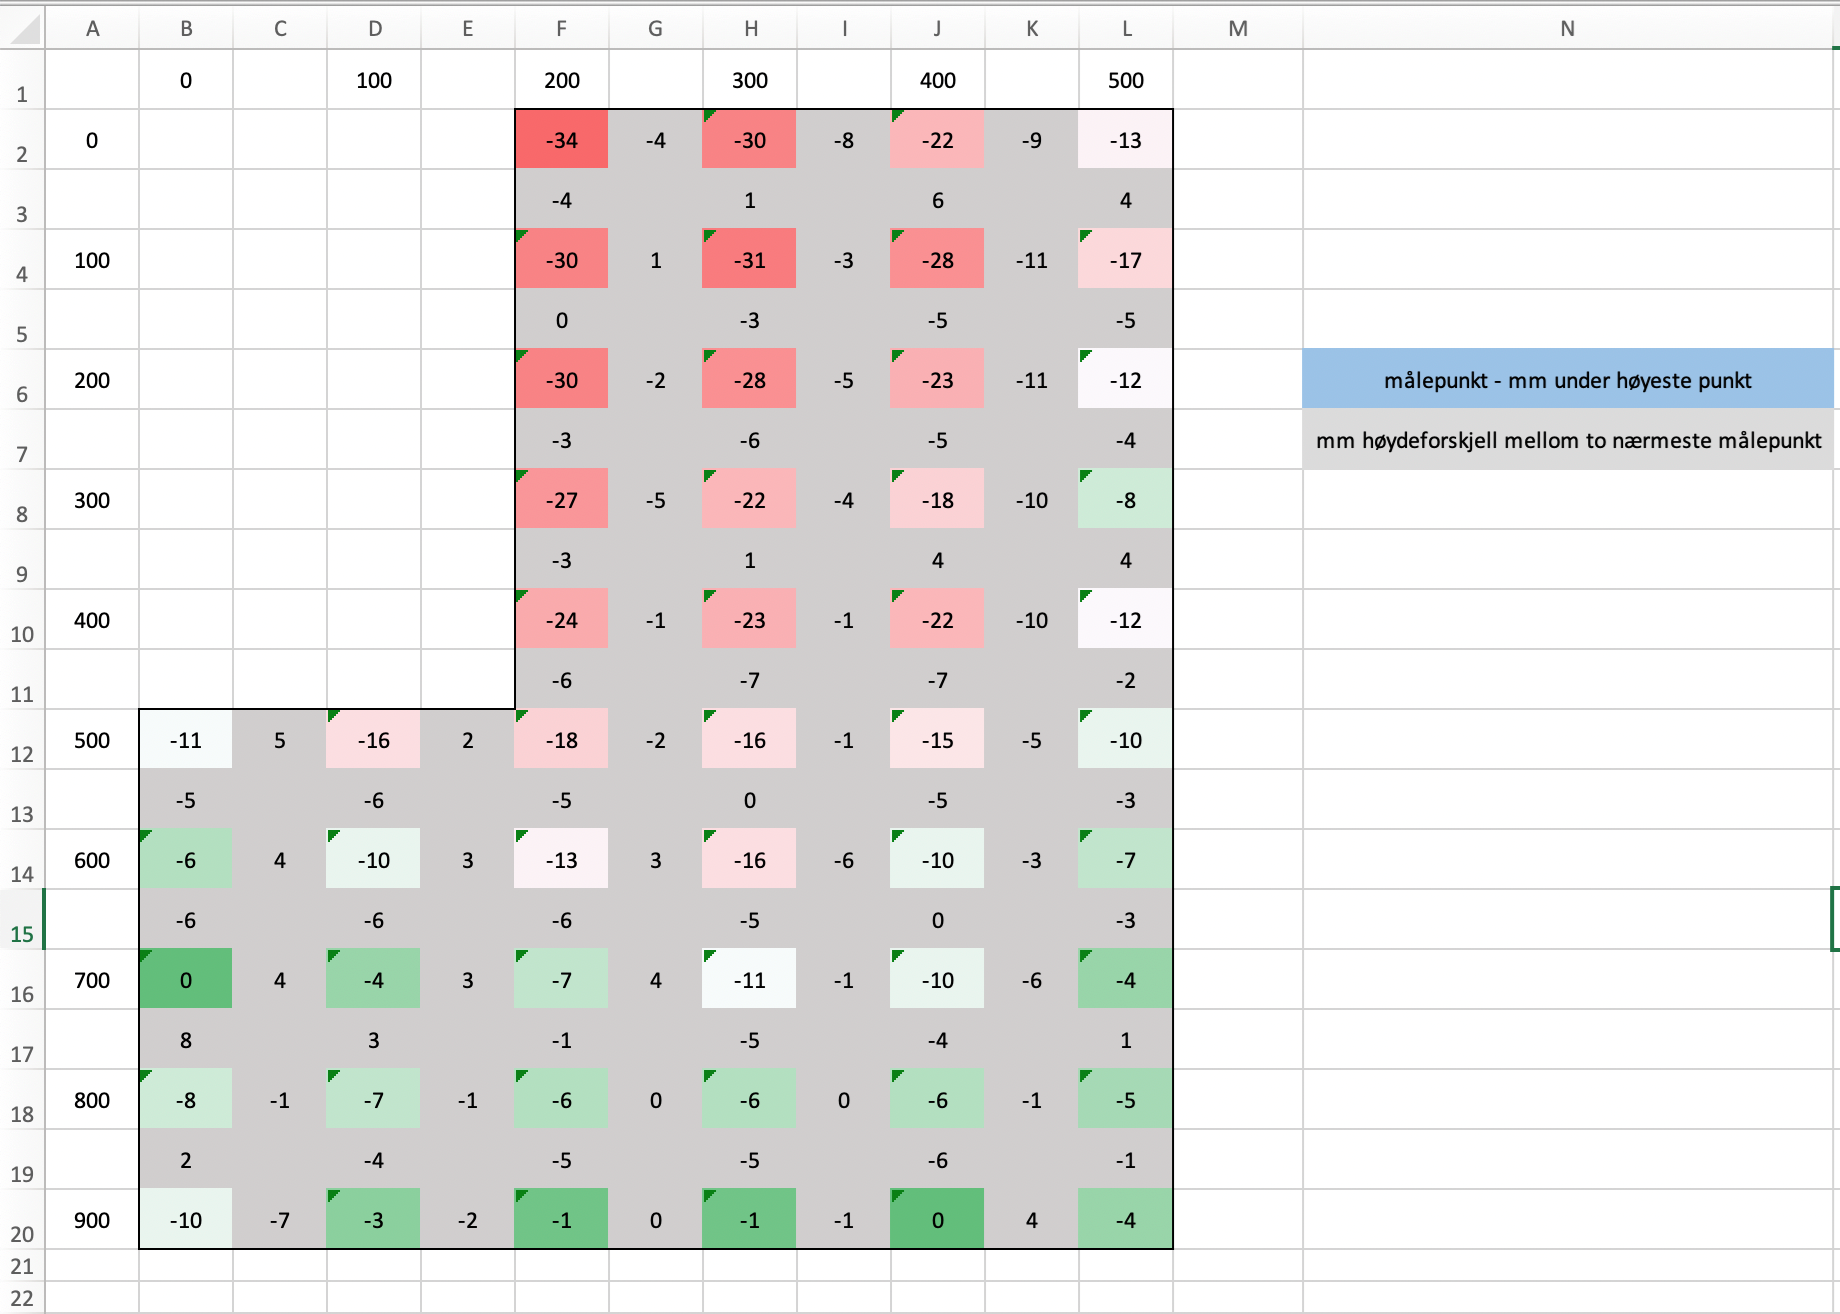Screen dimensions: 1840x1314
Task: Select row 21 header
Action: 22,1266
